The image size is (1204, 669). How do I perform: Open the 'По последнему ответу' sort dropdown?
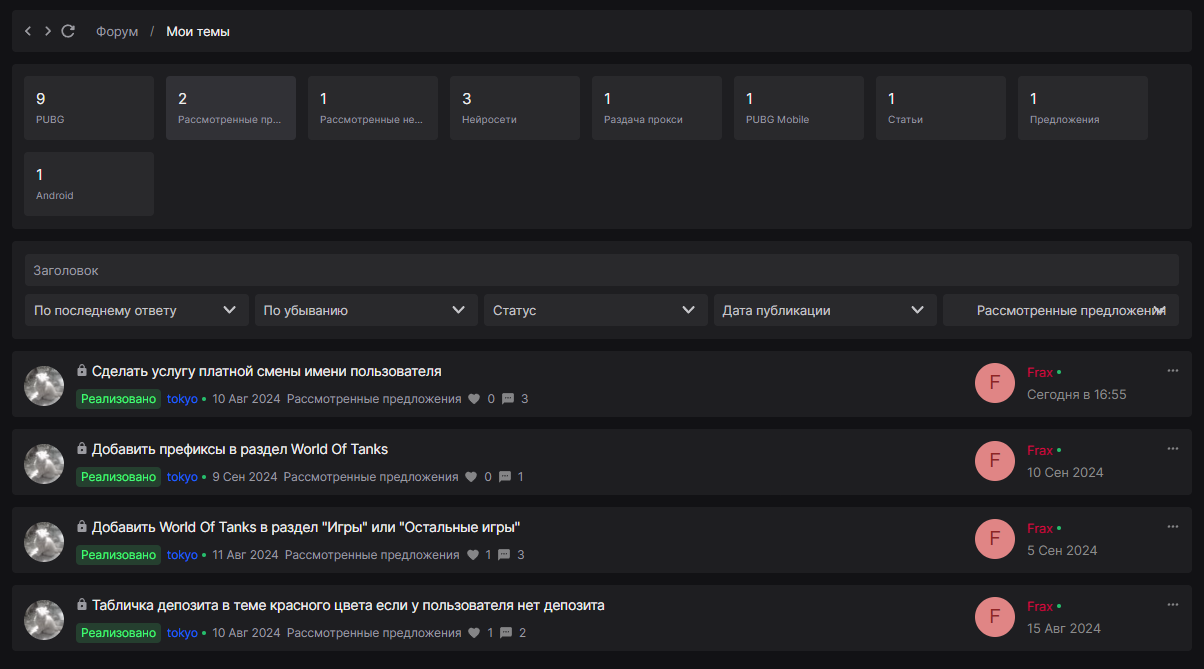click(137, 310)
